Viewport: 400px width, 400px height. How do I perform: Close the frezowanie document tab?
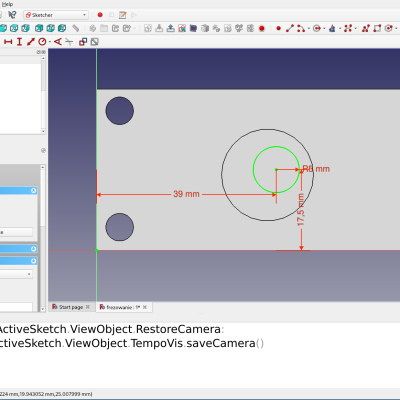click(x=145, y=307)
